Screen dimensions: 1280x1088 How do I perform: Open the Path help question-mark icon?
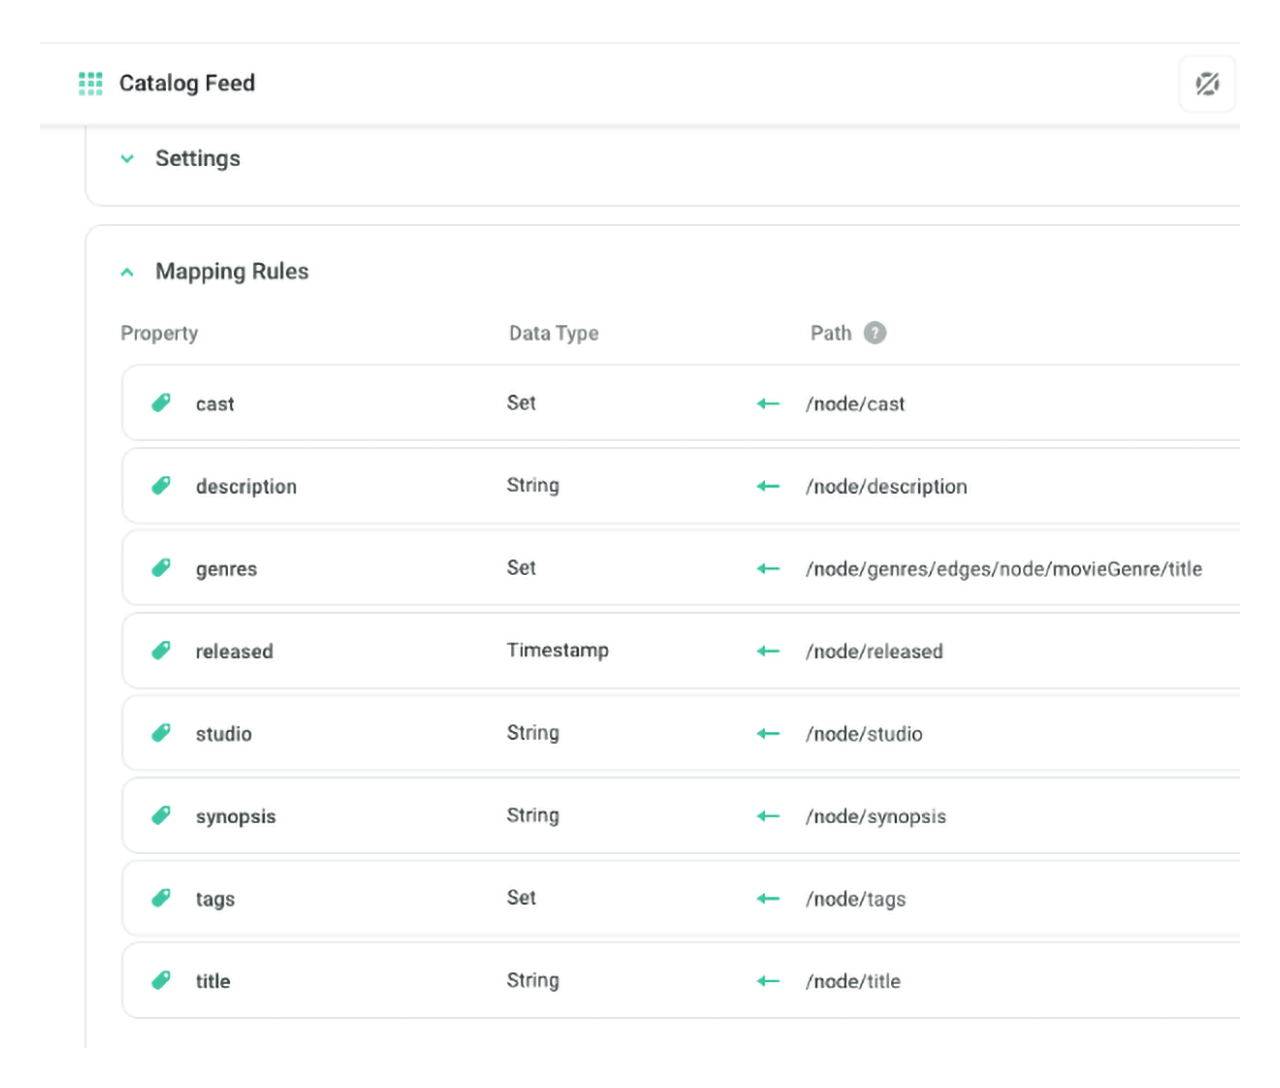(875, 333)
